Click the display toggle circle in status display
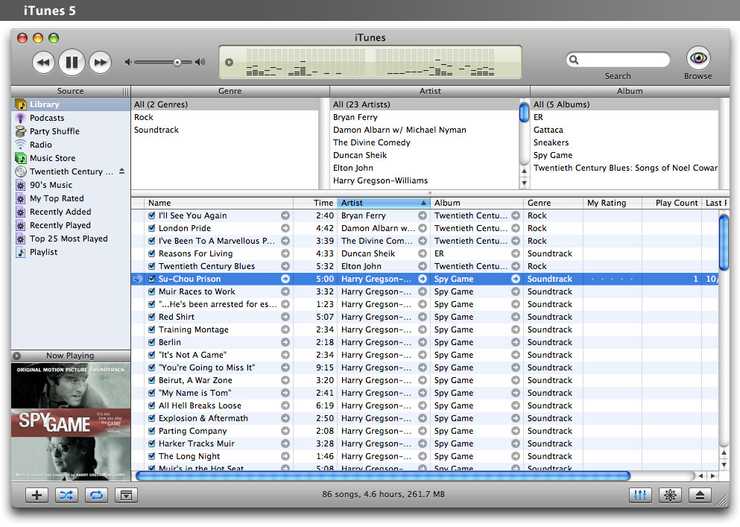Viewport: 740px width, 527px height. [x=229, y=62]
